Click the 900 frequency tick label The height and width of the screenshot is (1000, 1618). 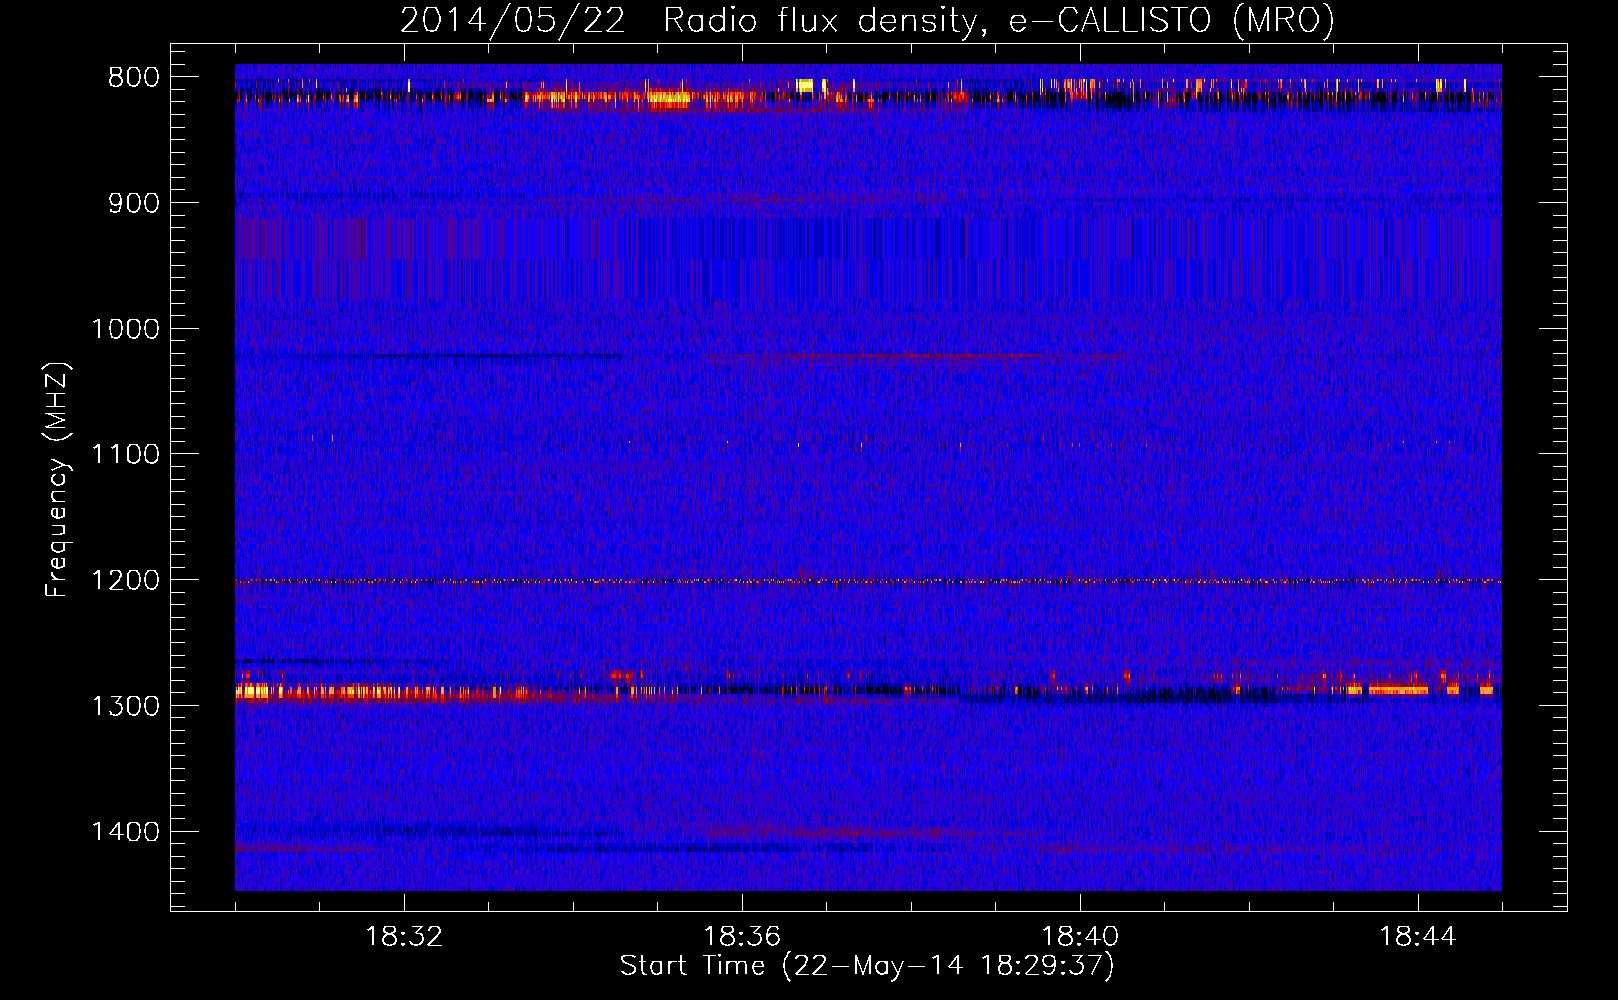pyautogui.click(x=134, y=203)
